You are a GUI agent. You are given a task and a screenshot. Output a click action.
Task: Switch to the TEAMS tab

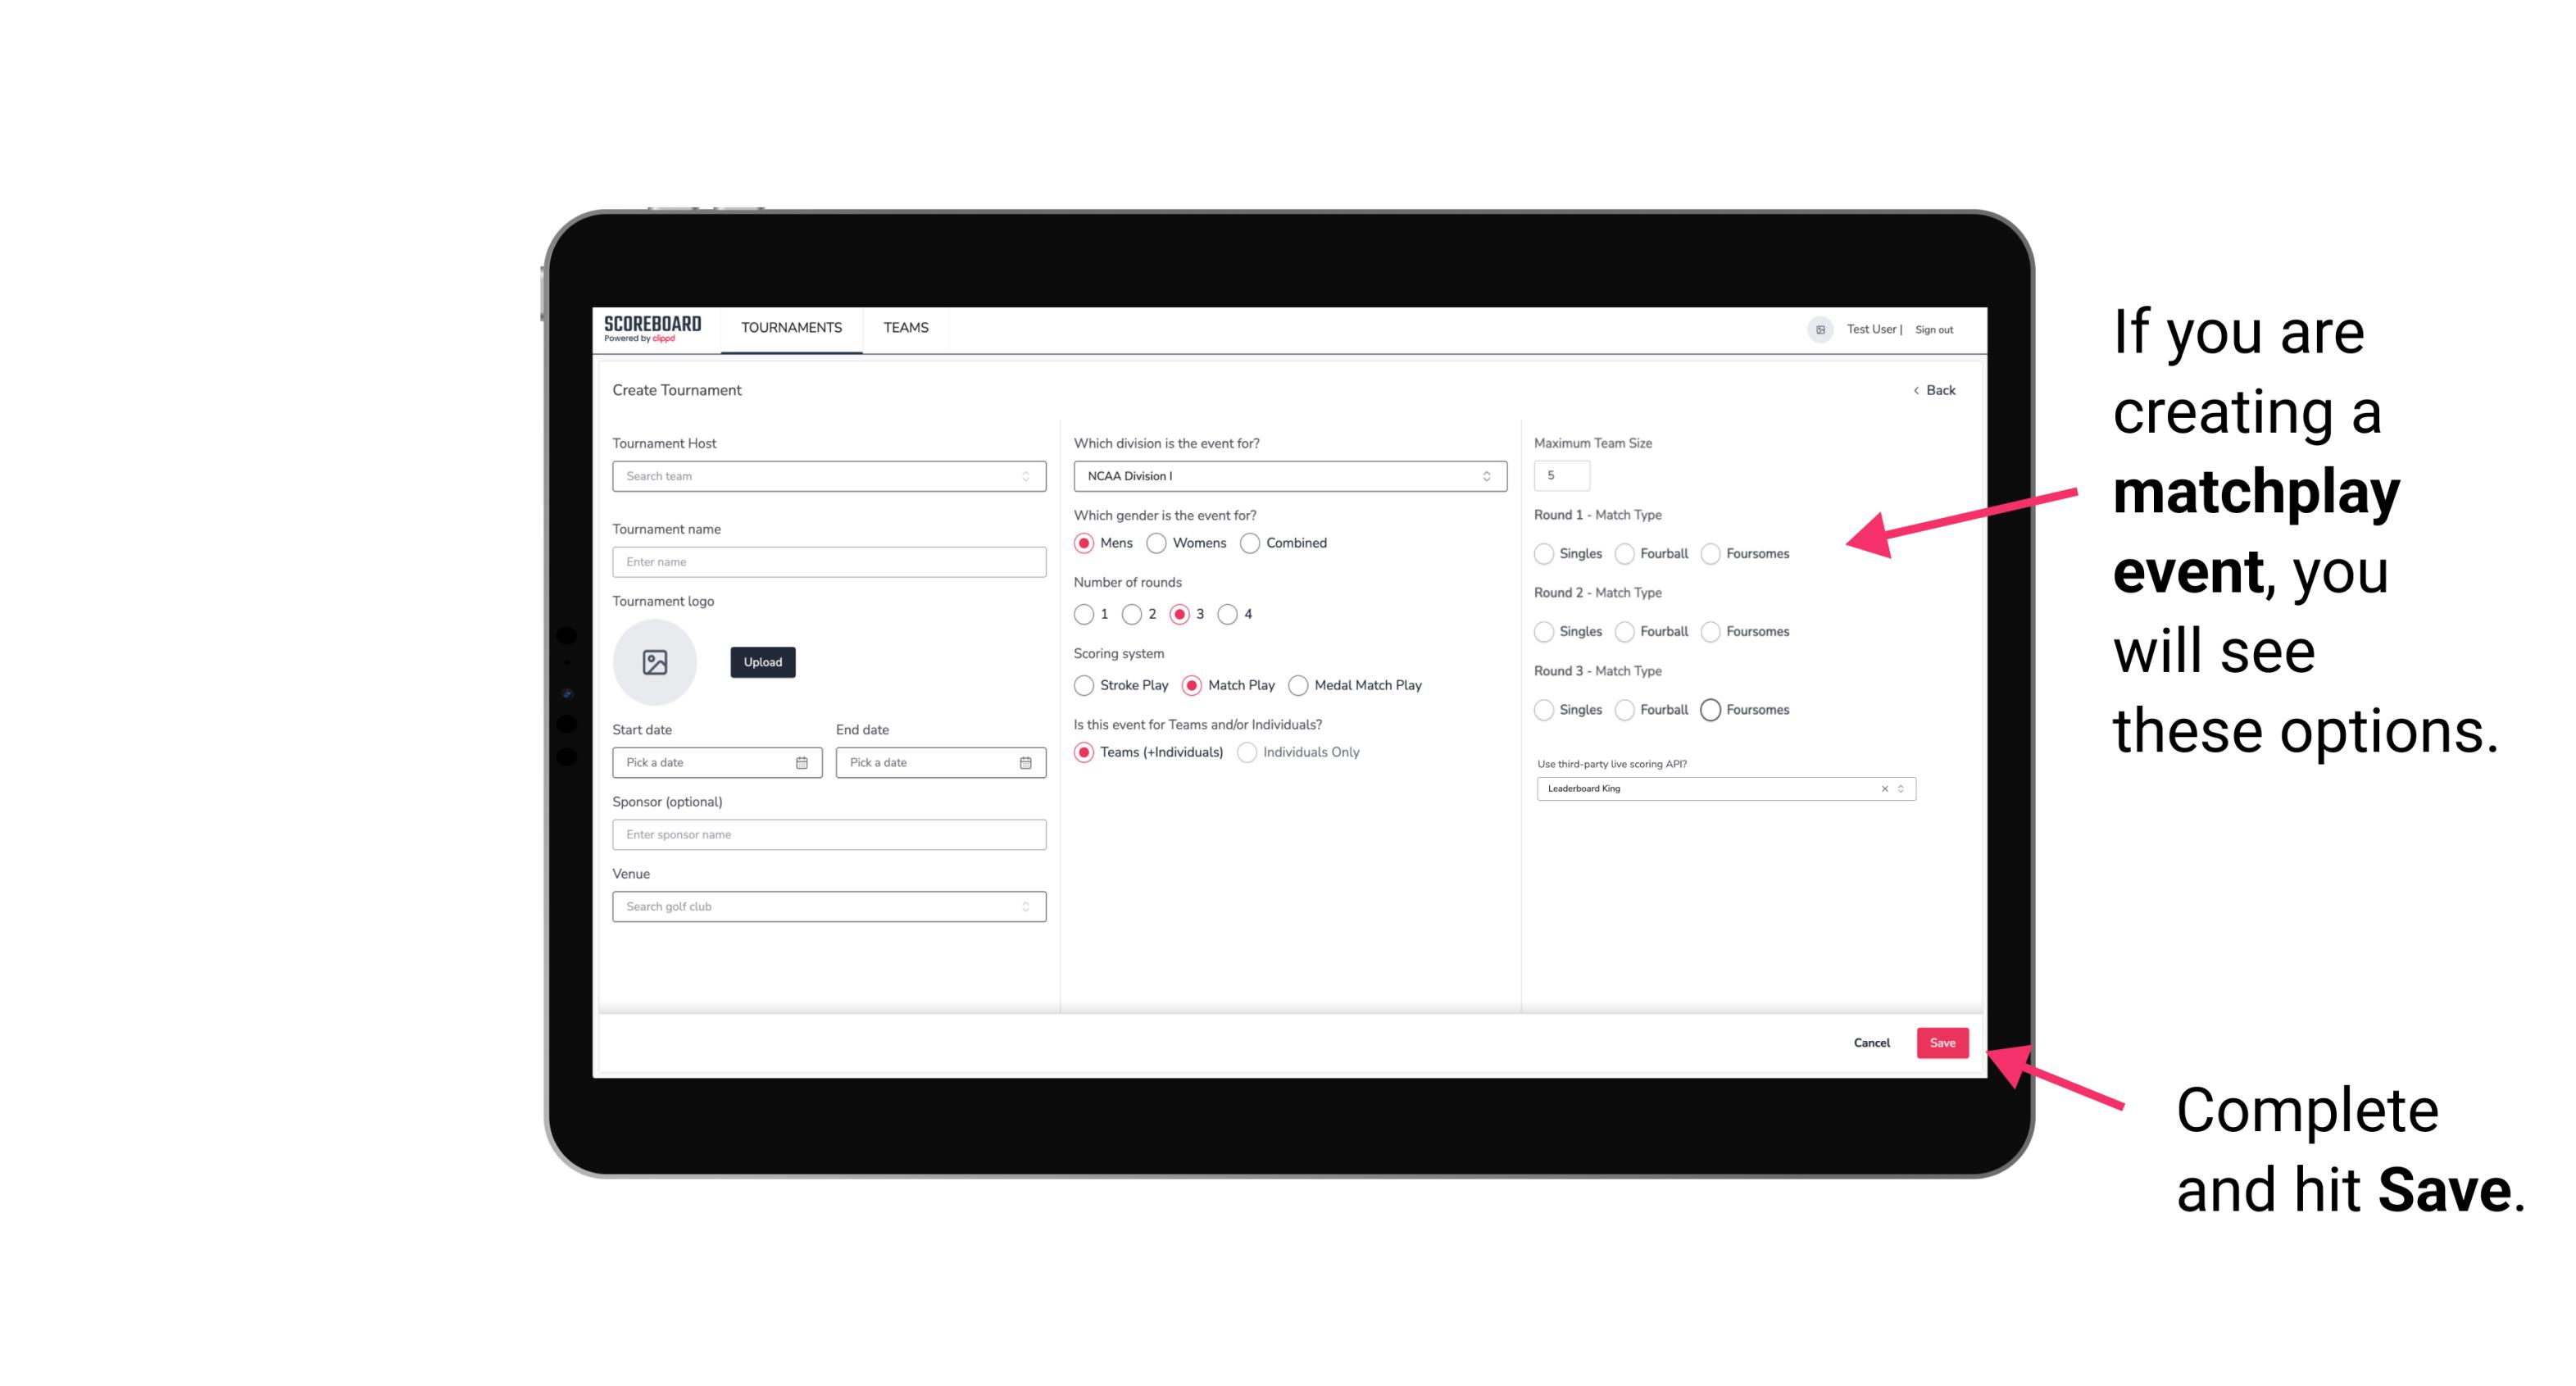[904, 328]
